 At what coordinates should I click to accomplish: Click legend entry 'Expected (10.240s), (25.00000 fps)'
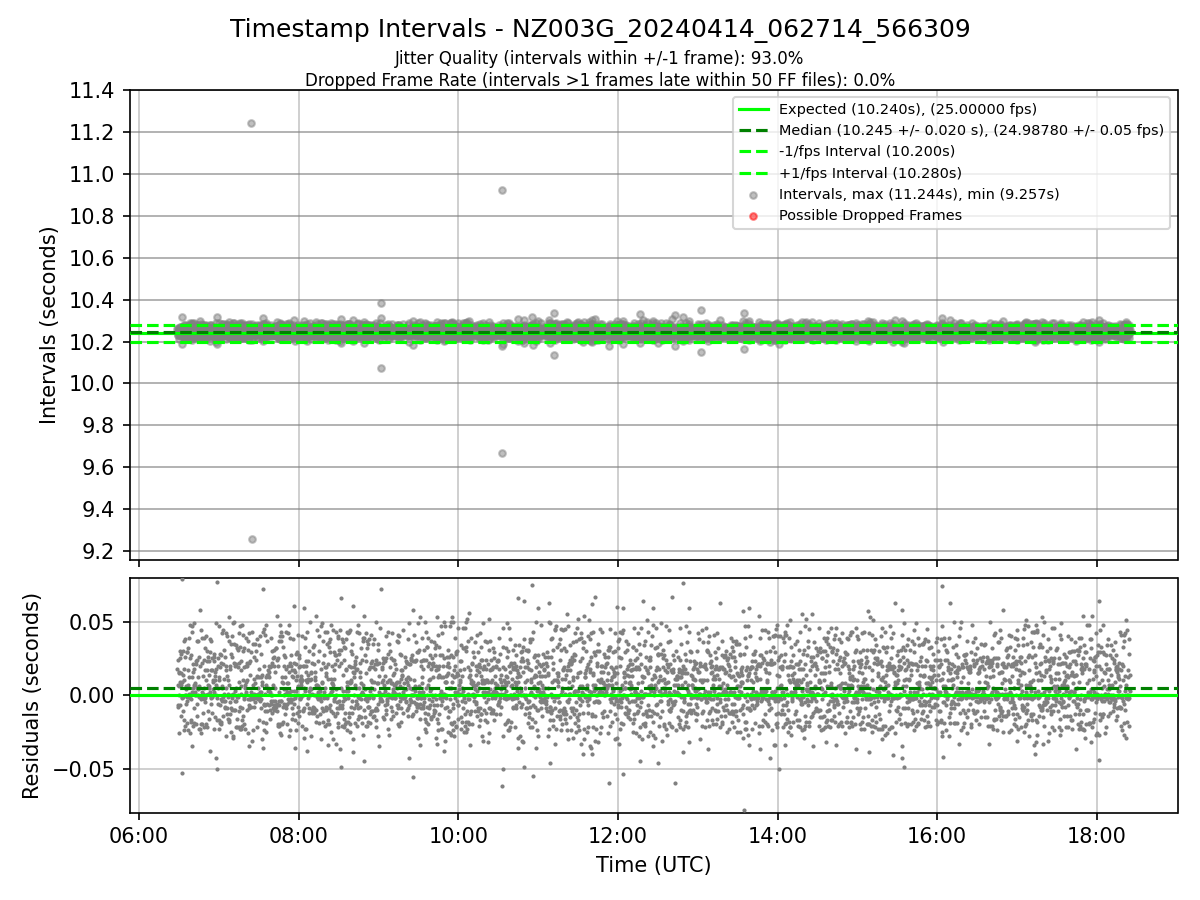point(908,109)
